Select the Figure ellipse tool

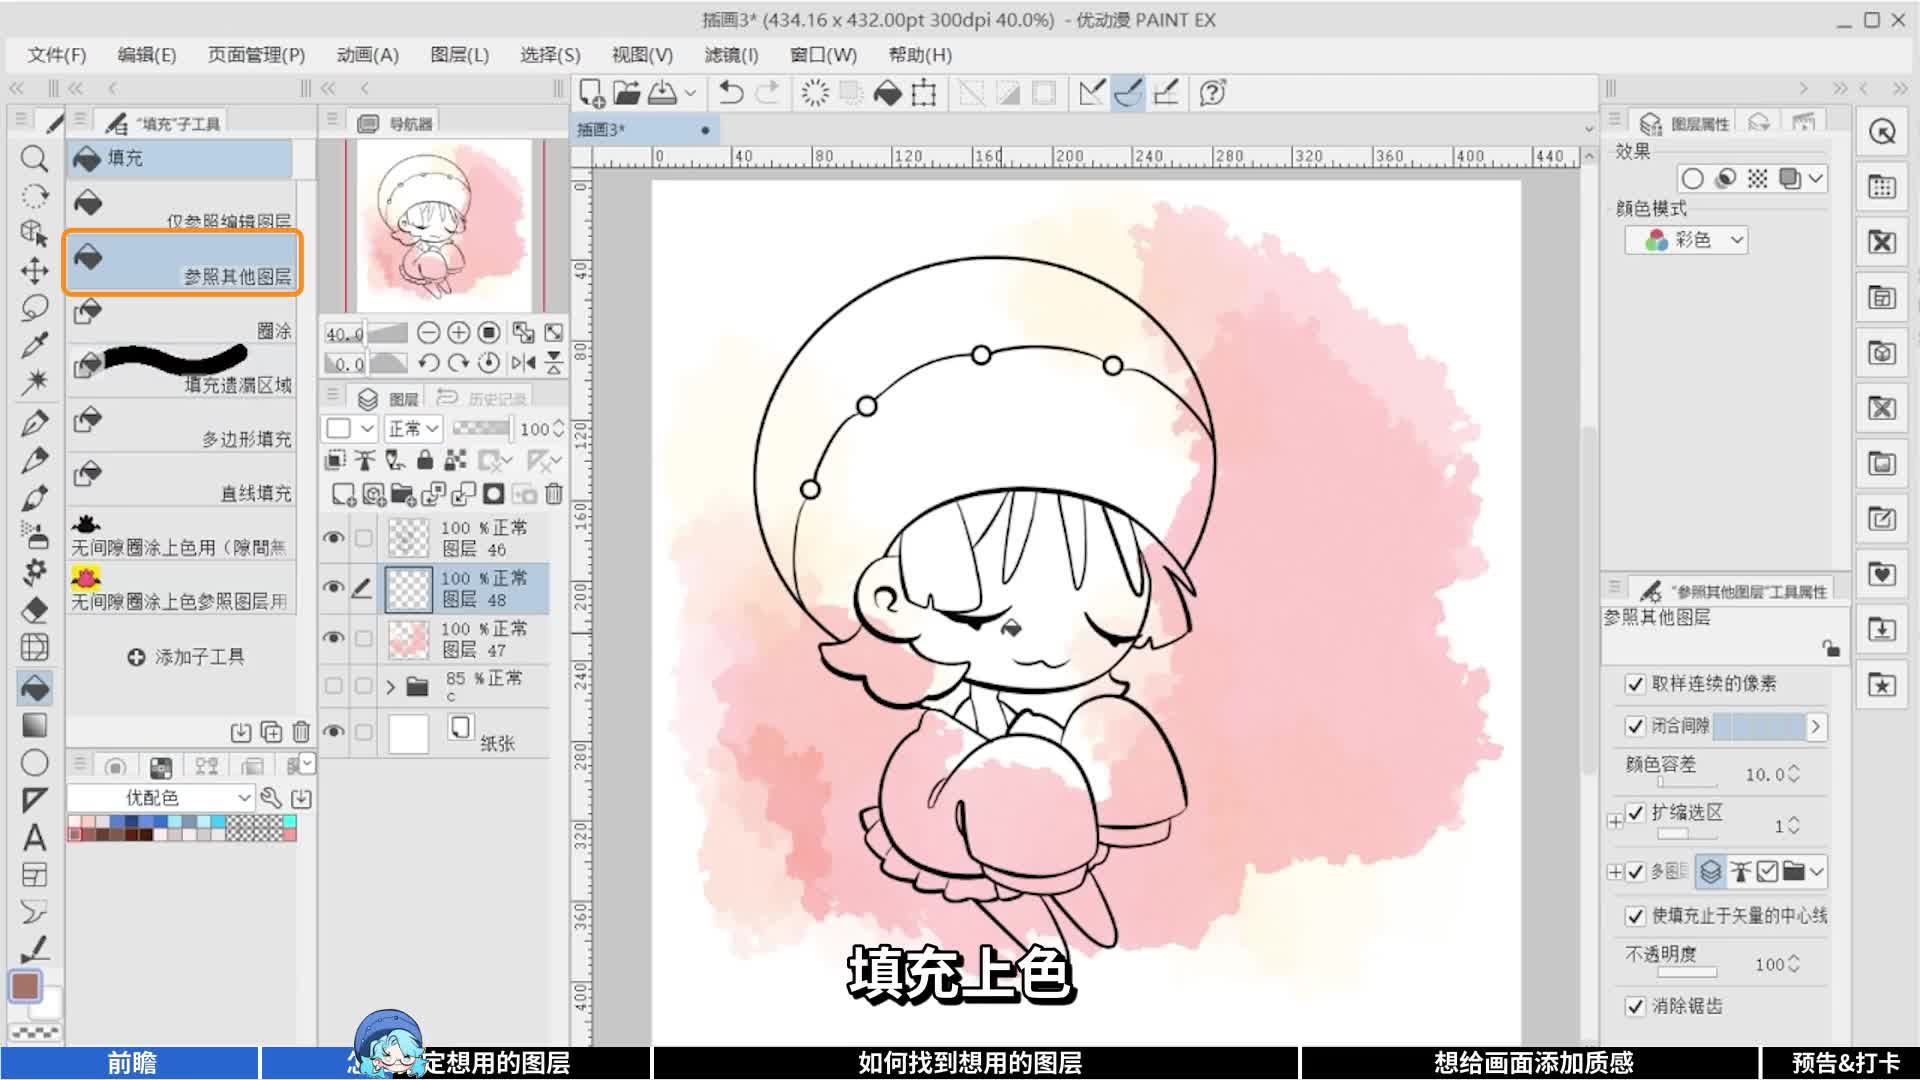[34, 763]
